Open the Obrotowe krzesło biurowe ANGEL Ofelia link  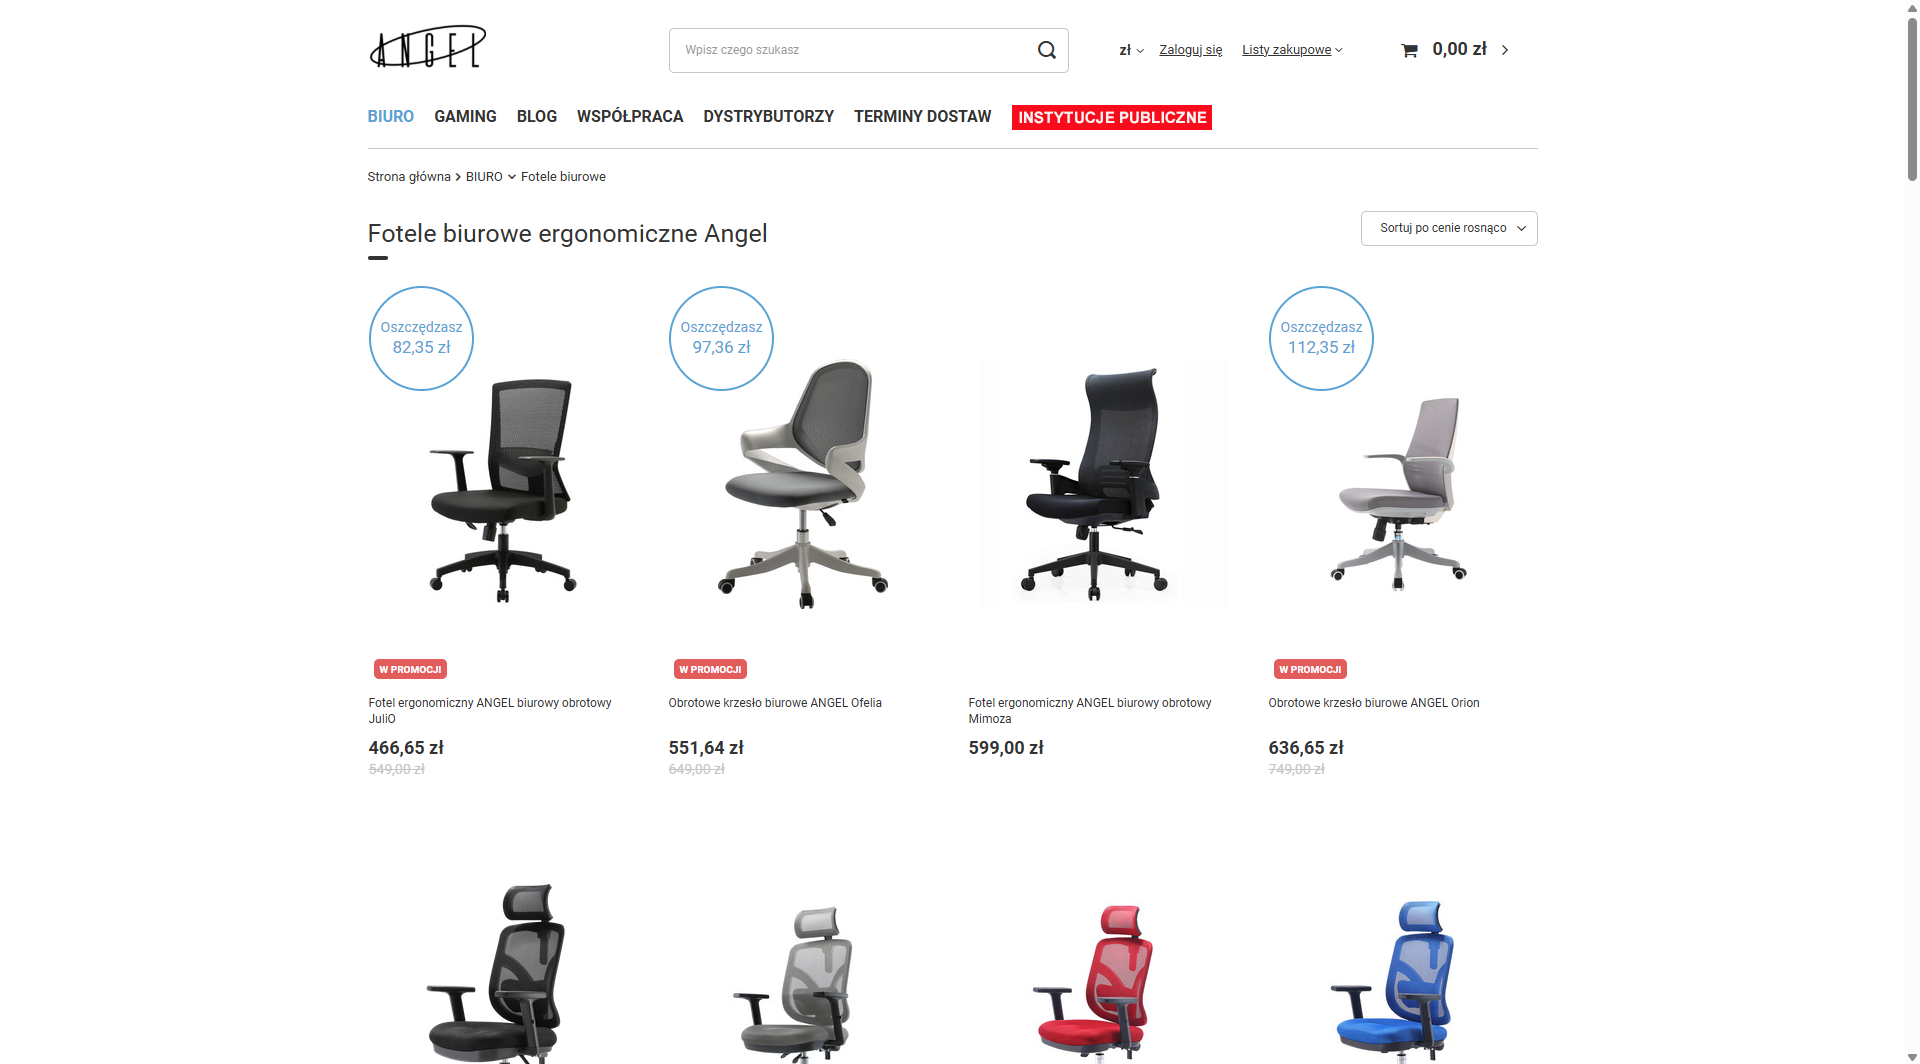tap(775, 703)
